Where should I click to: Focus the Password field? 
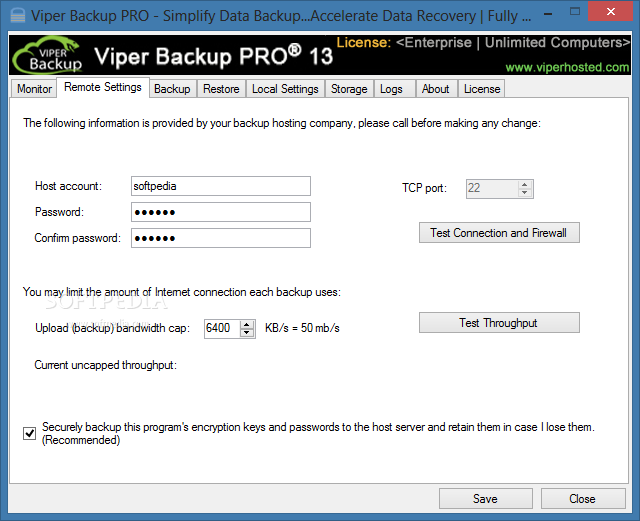tap(221, 212)
